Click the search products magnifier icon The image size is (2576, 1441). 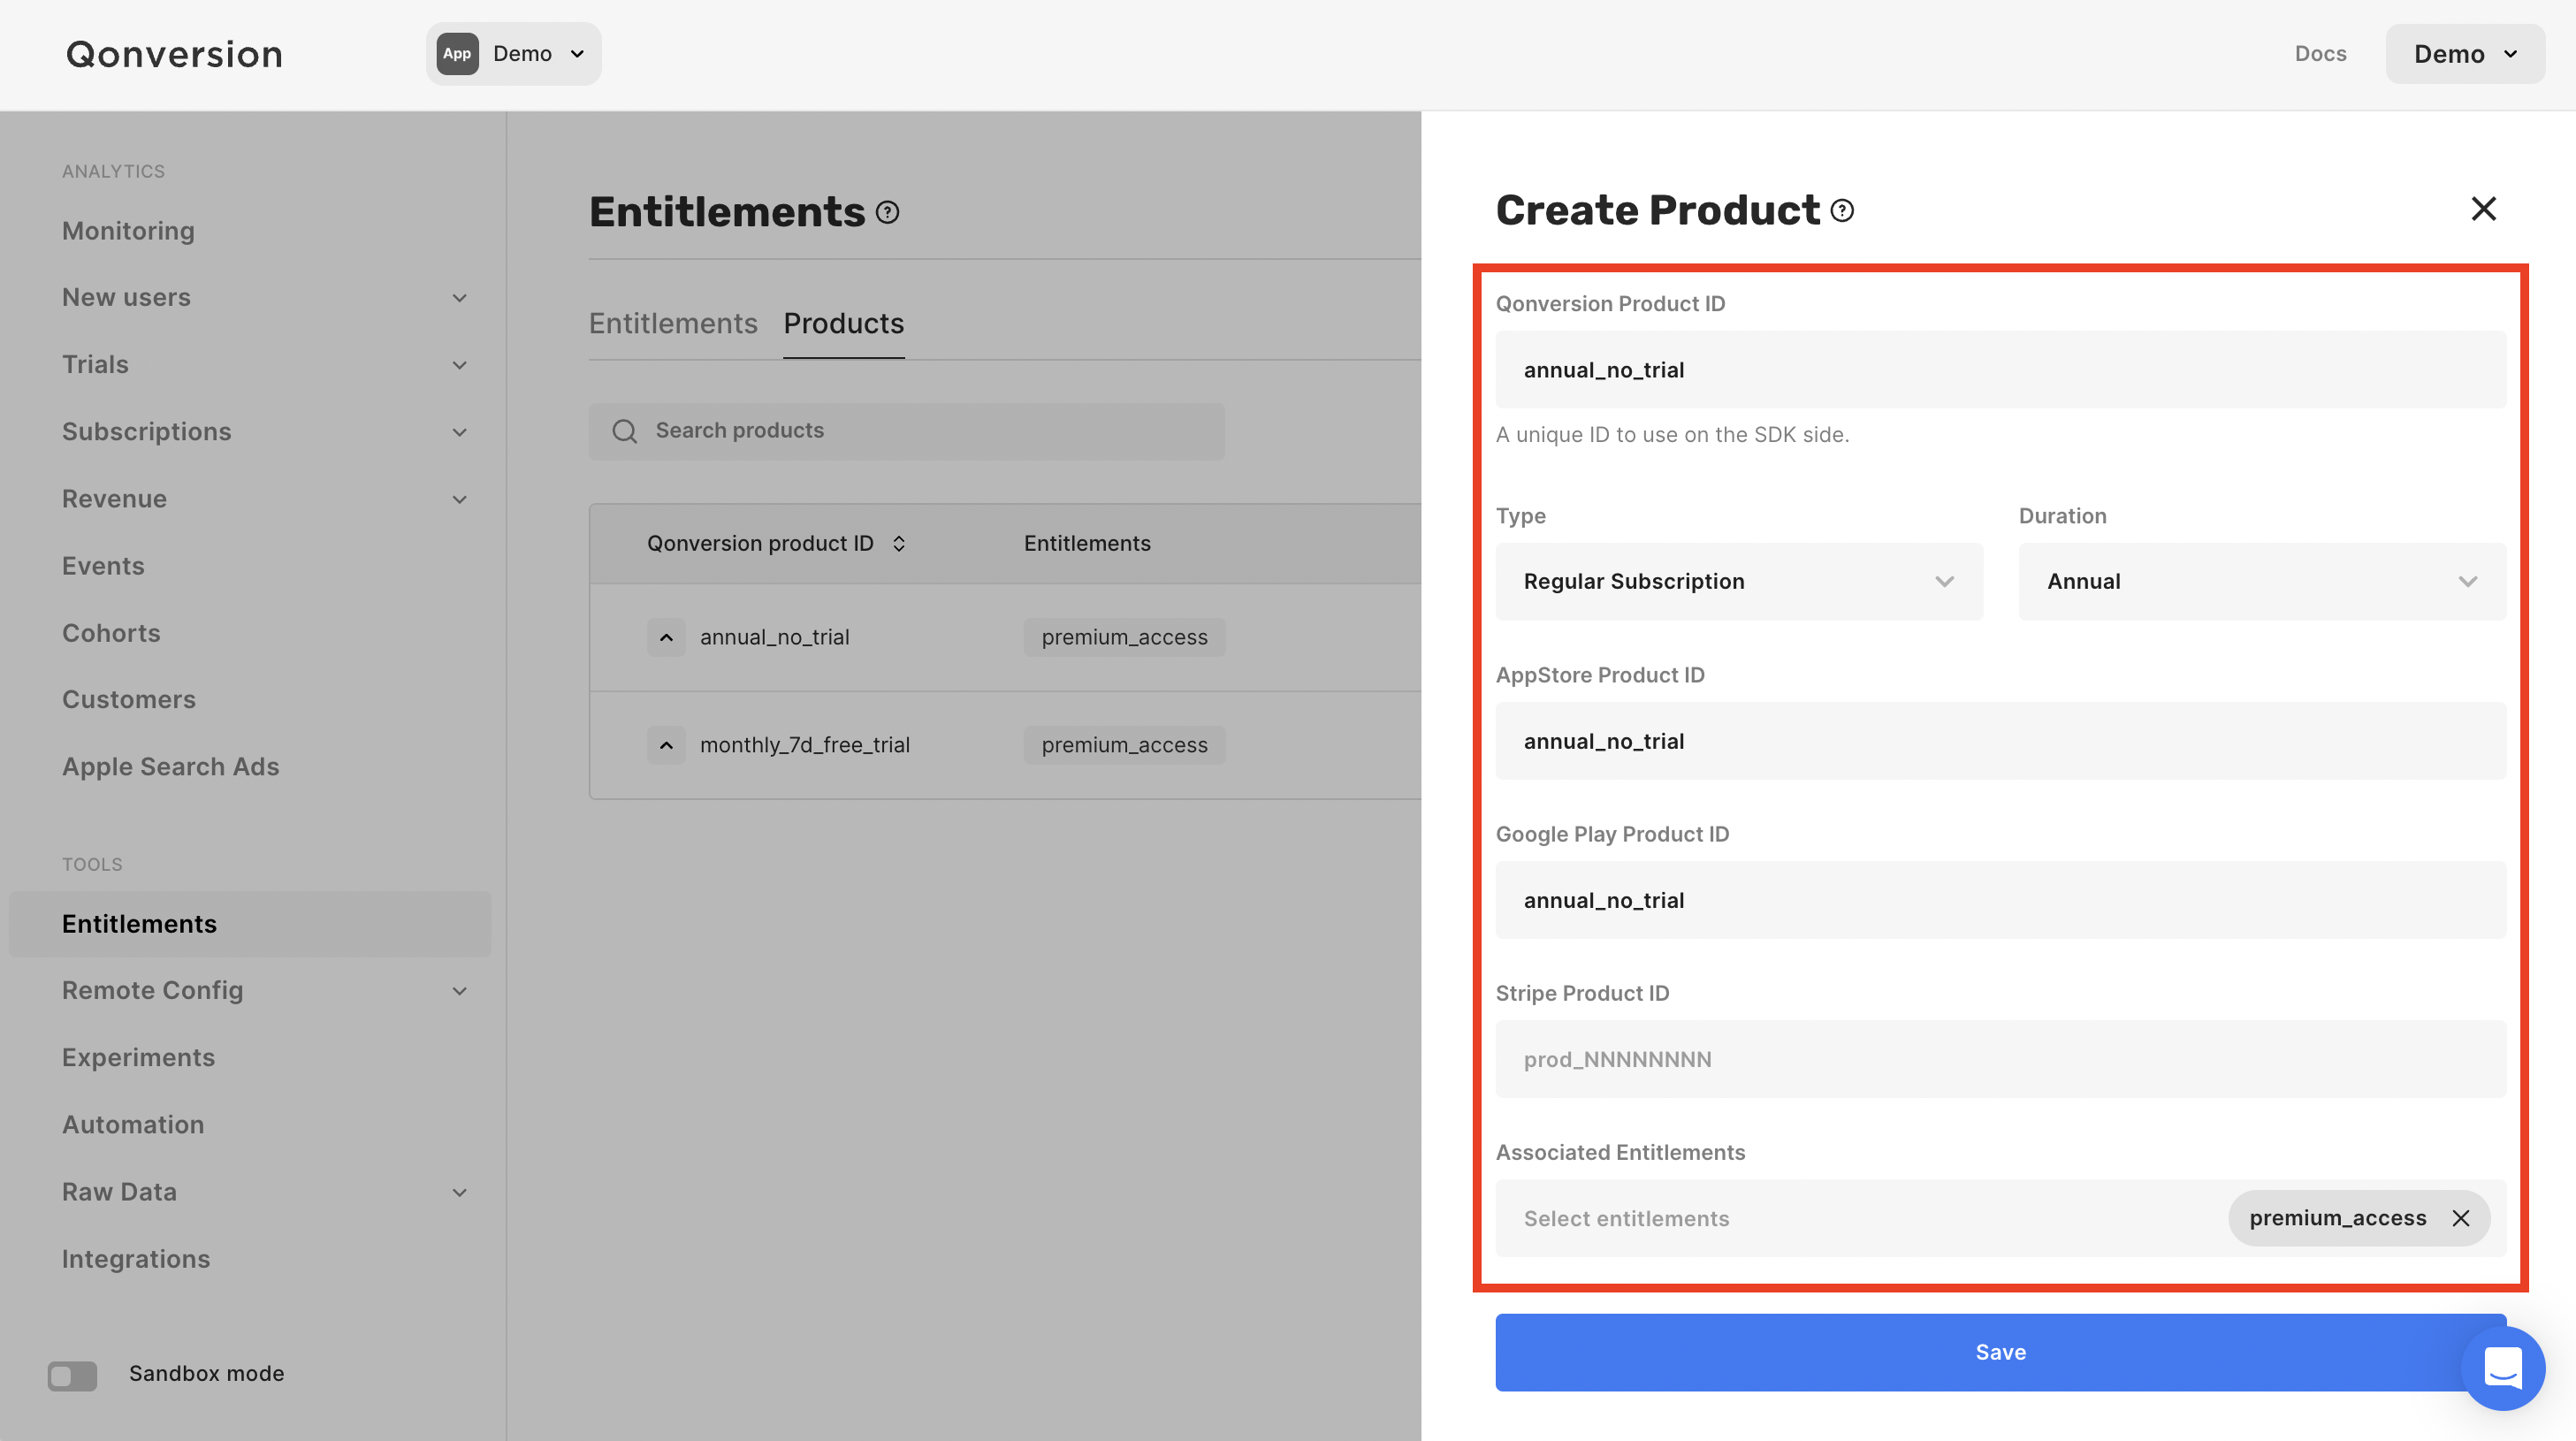pyautogui.click(x=625, y=431)
